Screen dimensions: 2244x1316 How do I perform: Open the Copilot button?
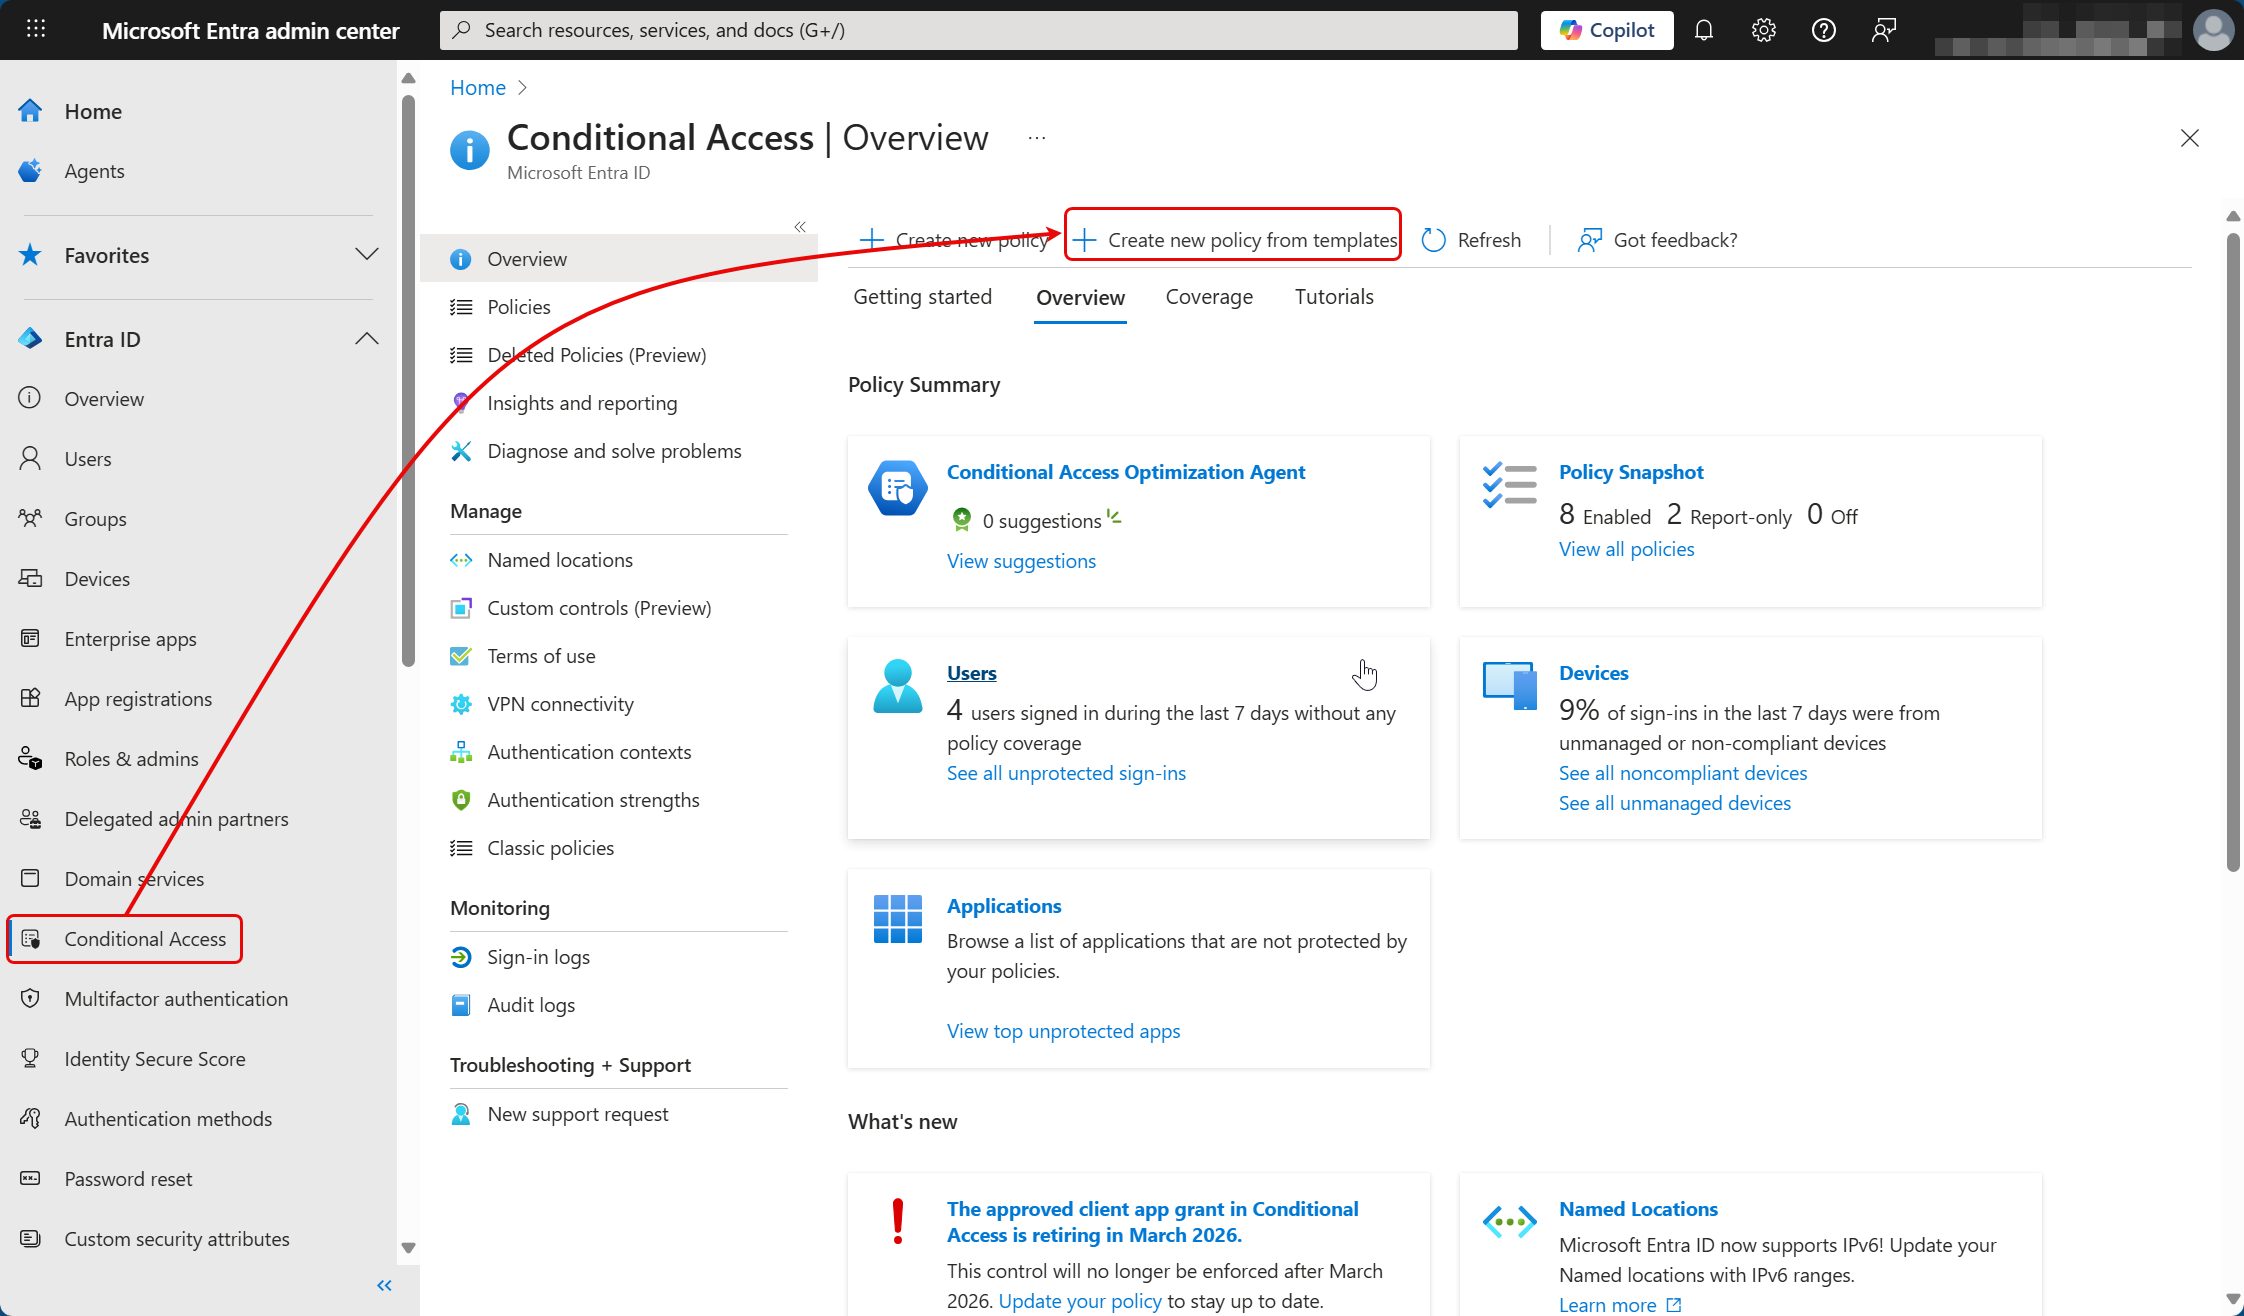1607,30
